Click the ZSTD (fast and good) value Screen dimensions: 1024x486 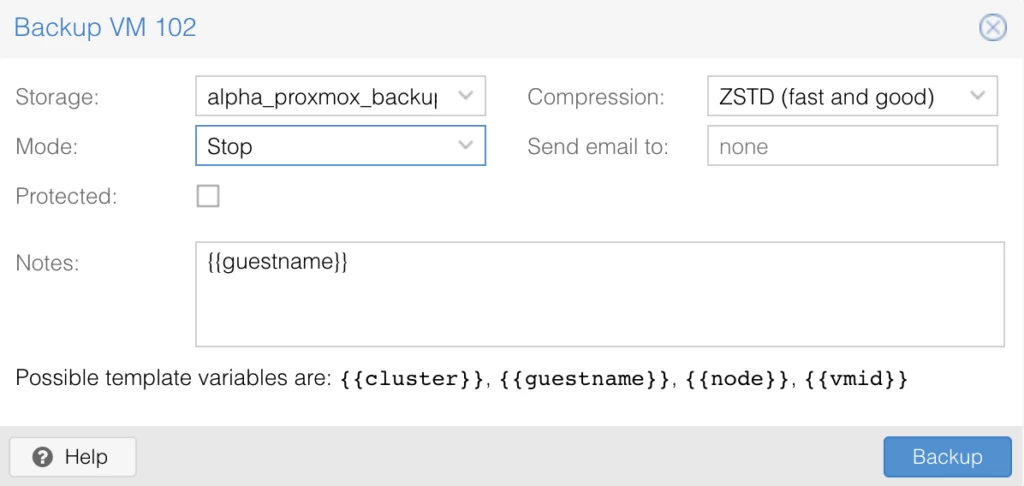click(x=826, y=97)
